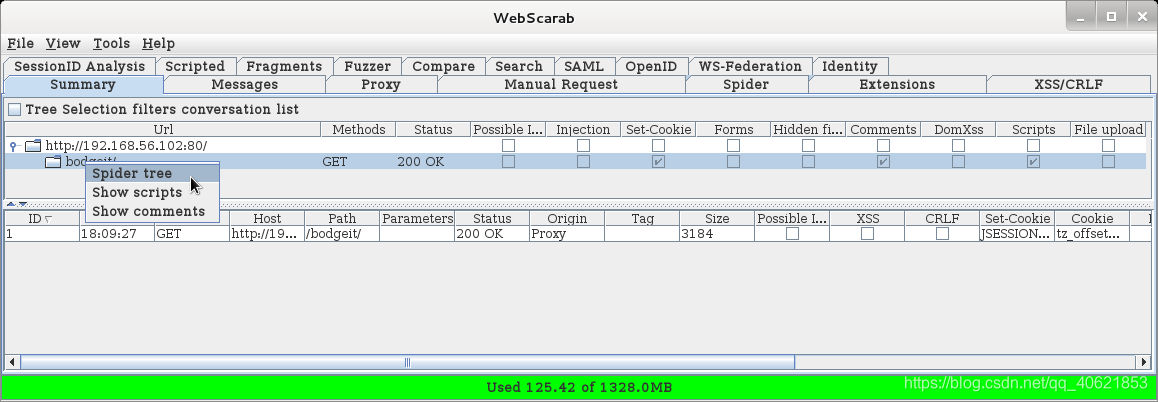The height and width of the screenshot is (402, 1158).
Task: Click the Methods column header
Action: click(359, 130)
